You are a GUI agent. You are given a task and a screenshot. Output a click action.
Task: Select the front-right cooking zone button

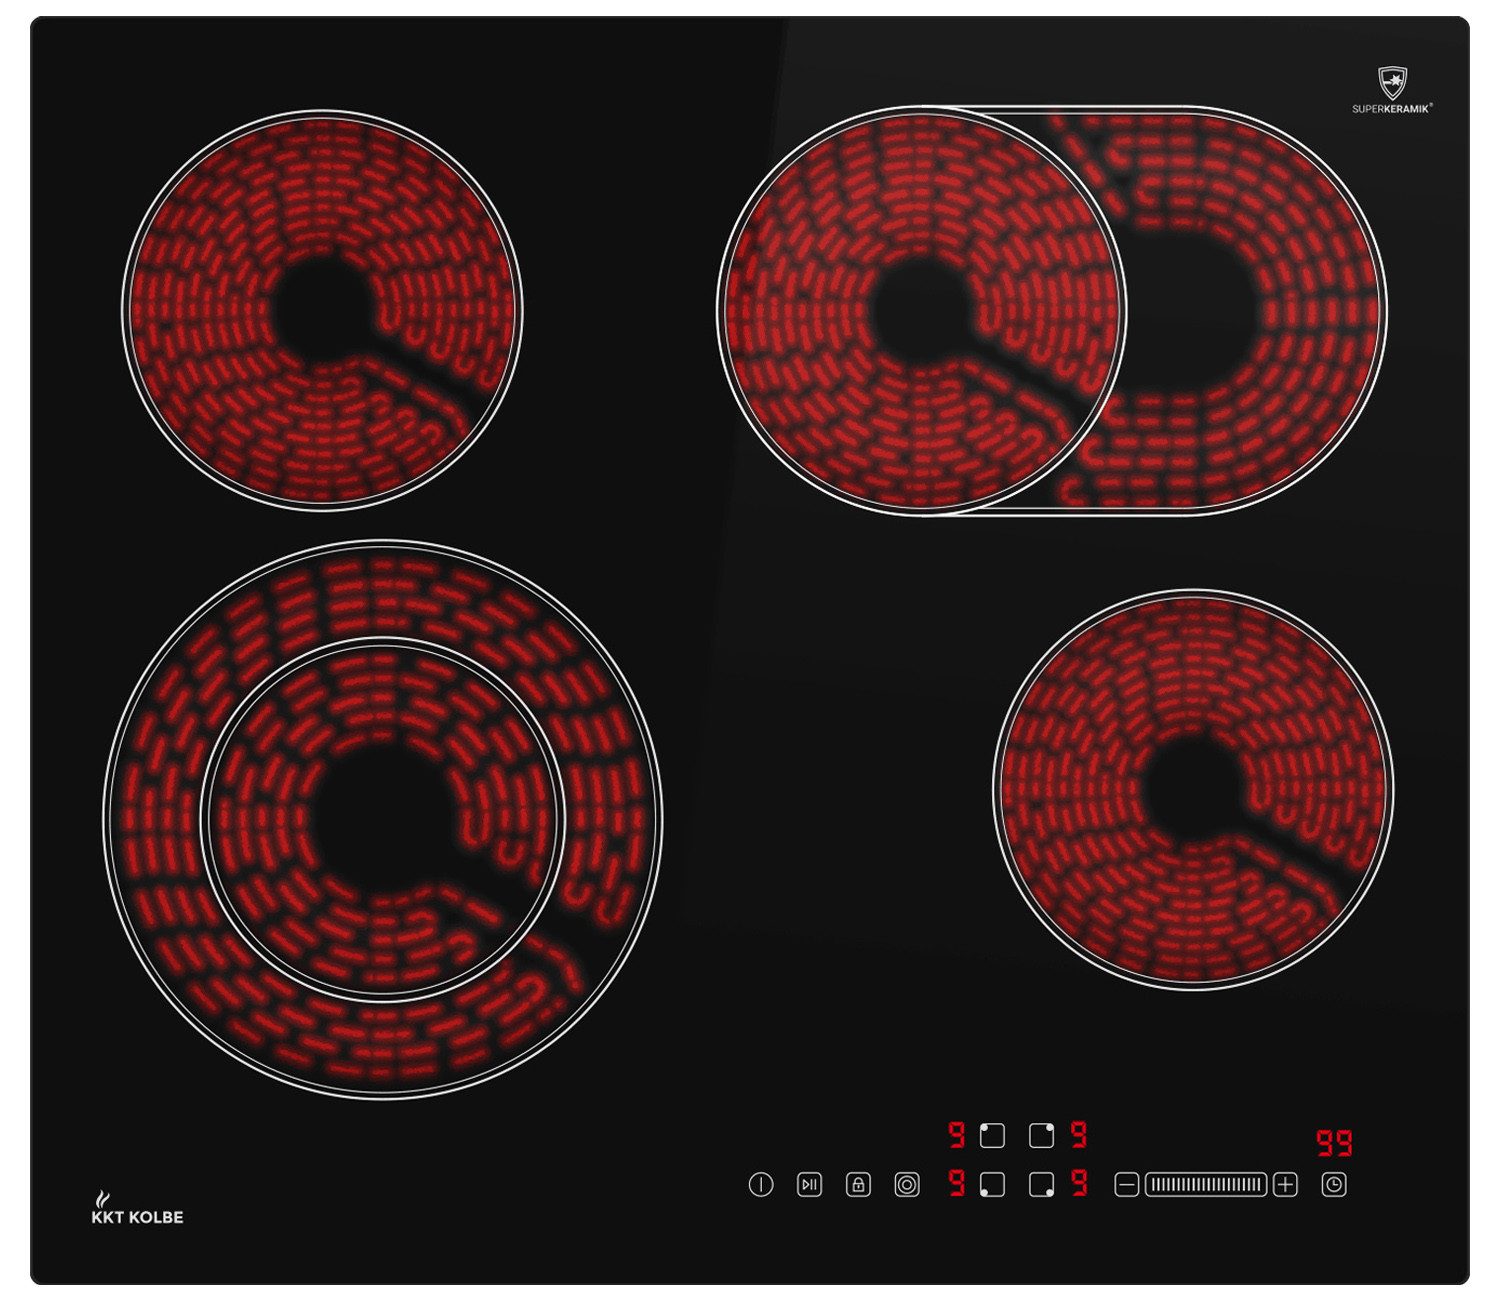tap(1042, 1185)
